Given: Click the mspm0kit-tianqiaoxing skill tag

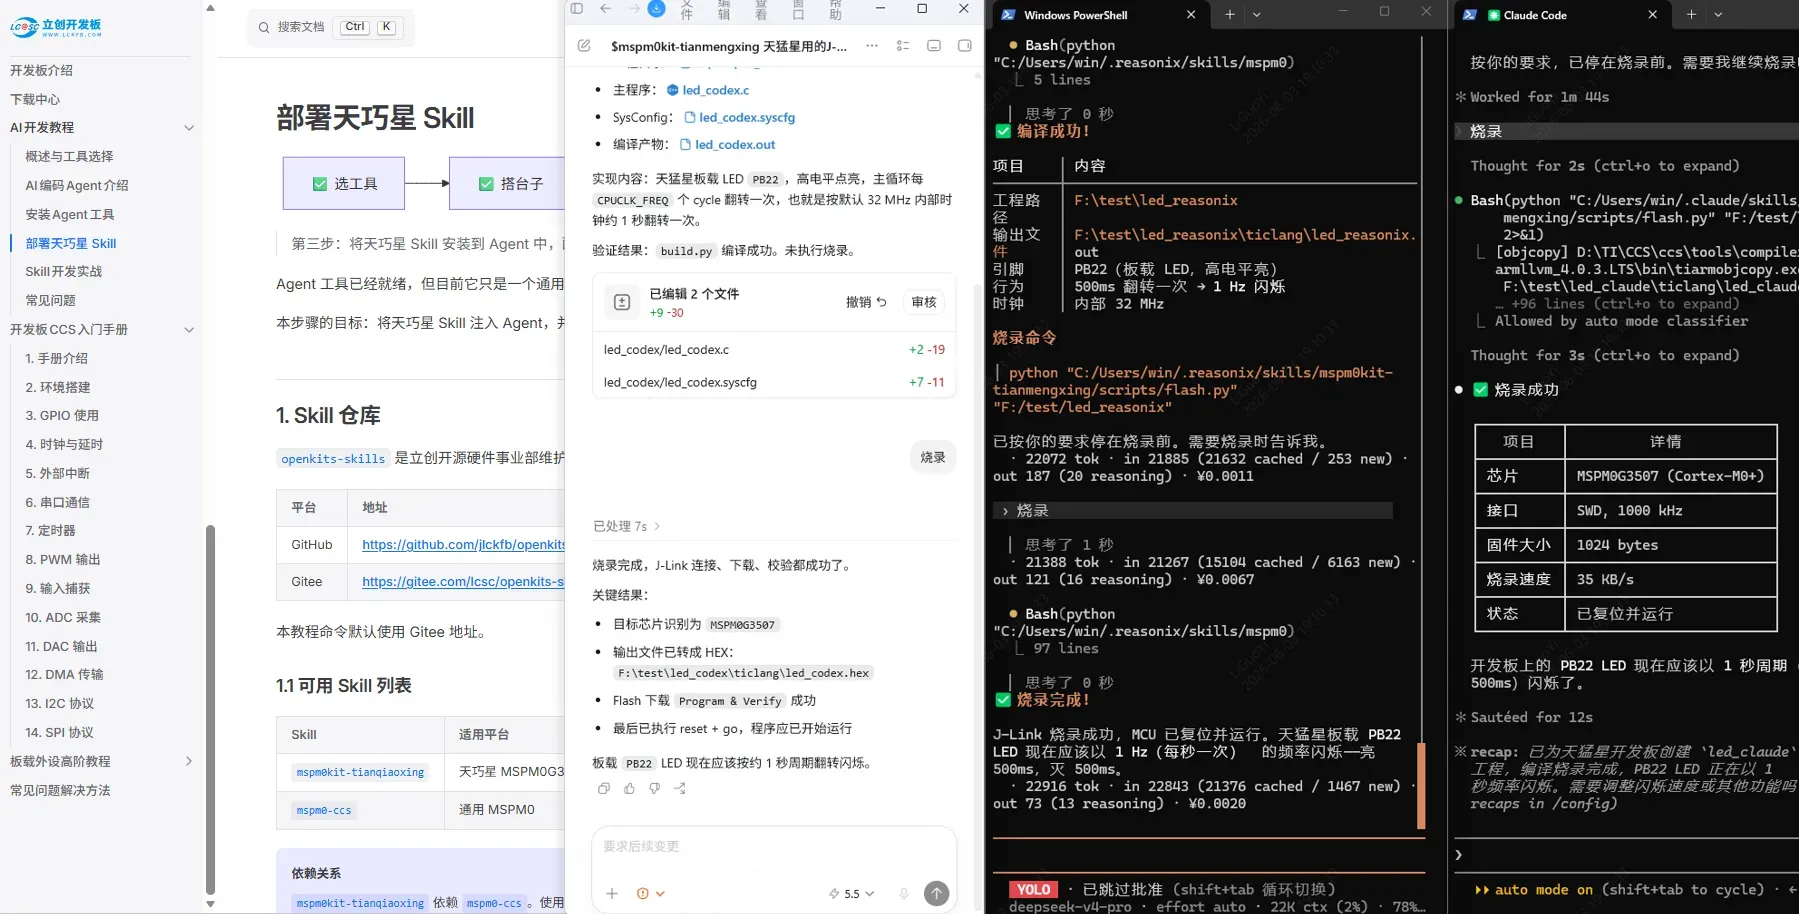Looking at the screenshot, I should tap(360, 772).
